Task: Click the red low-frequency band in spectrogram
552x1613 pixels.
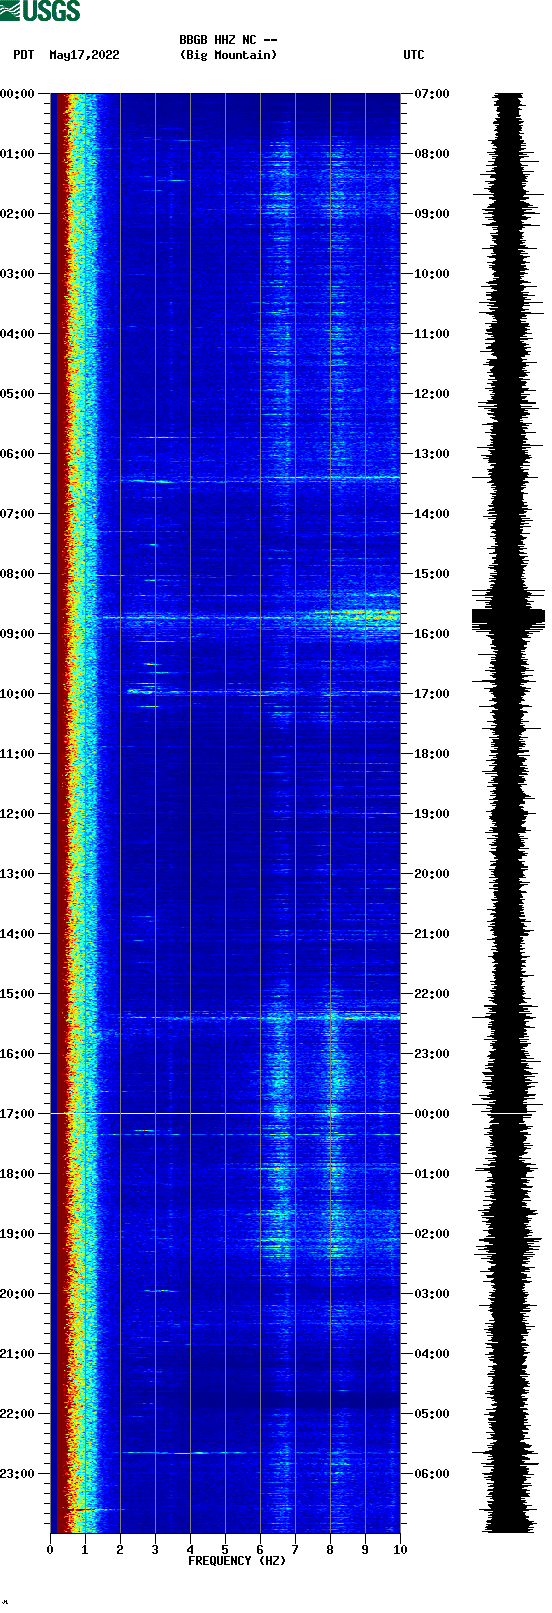Action: click(61, 813)
